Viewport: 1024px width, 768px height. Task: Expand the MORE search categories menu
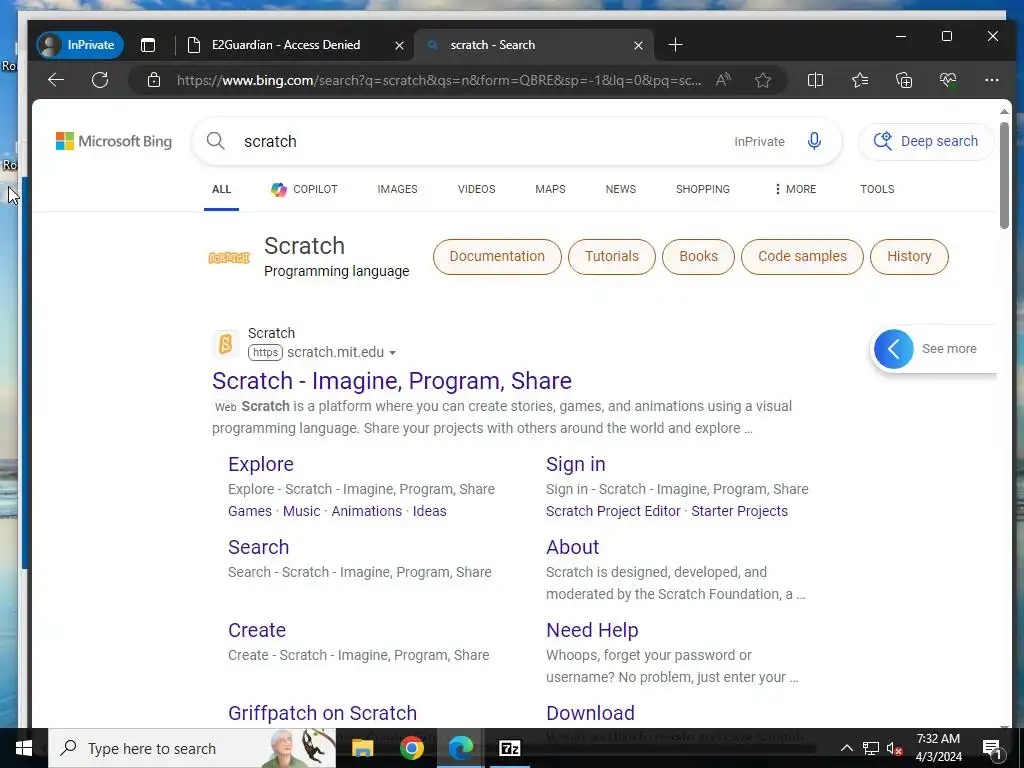[795, 189]
